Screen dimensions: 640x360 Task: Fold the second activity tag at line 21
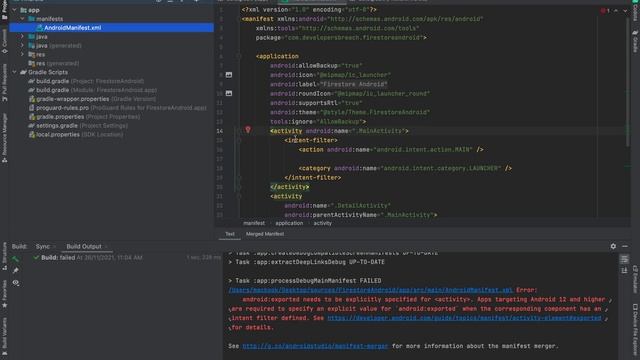239,196
